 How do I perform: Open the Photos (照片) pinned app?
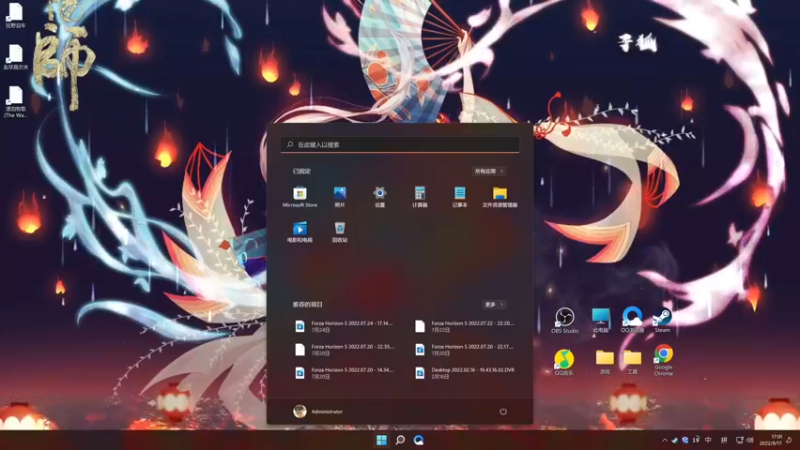(x=340, y=196)
